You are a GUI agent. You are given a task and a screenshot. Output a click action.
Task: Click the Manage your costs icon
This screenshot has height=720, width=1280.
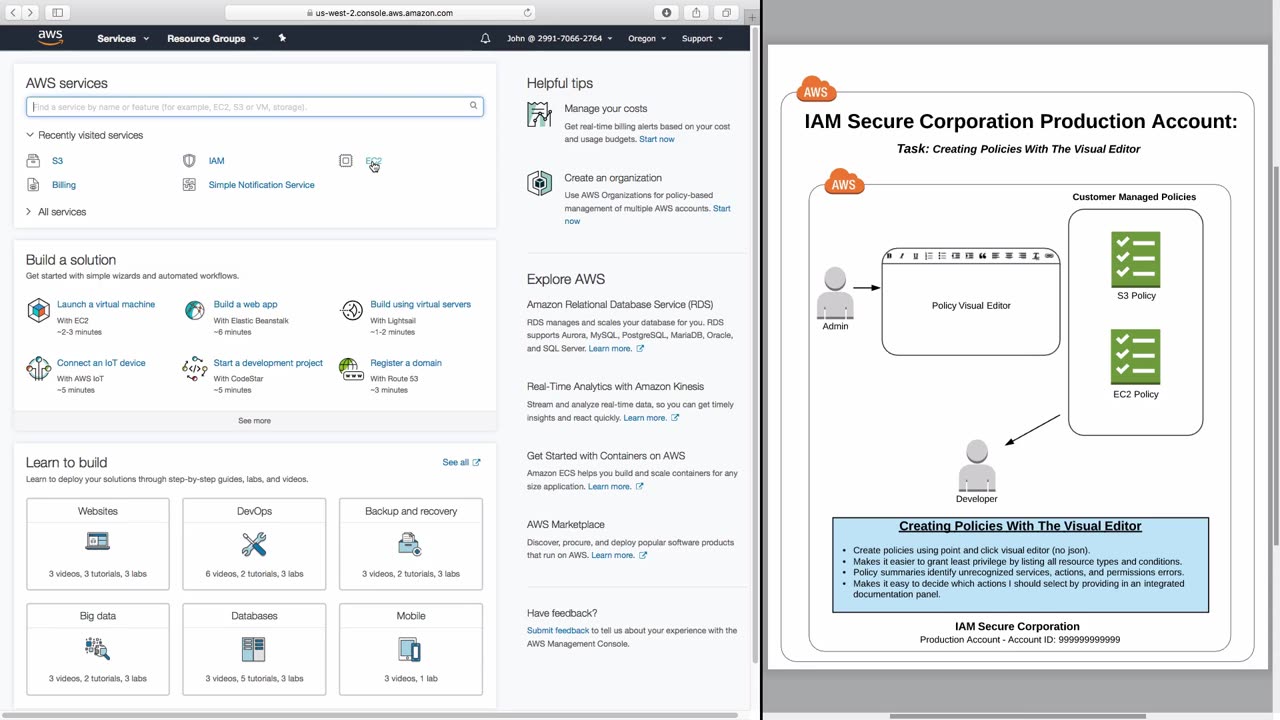point(539,114)
